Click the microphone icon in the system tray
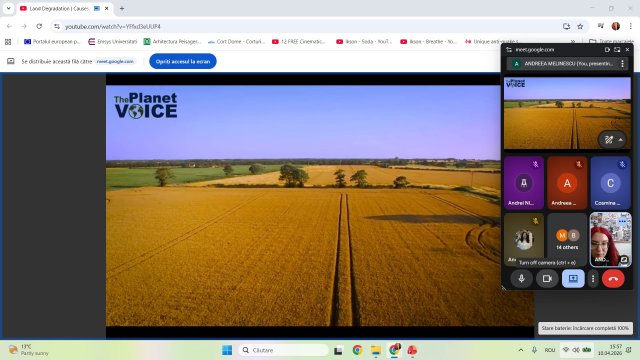The width and height of the screenshot is (640, 360). [x=534, y=350]
